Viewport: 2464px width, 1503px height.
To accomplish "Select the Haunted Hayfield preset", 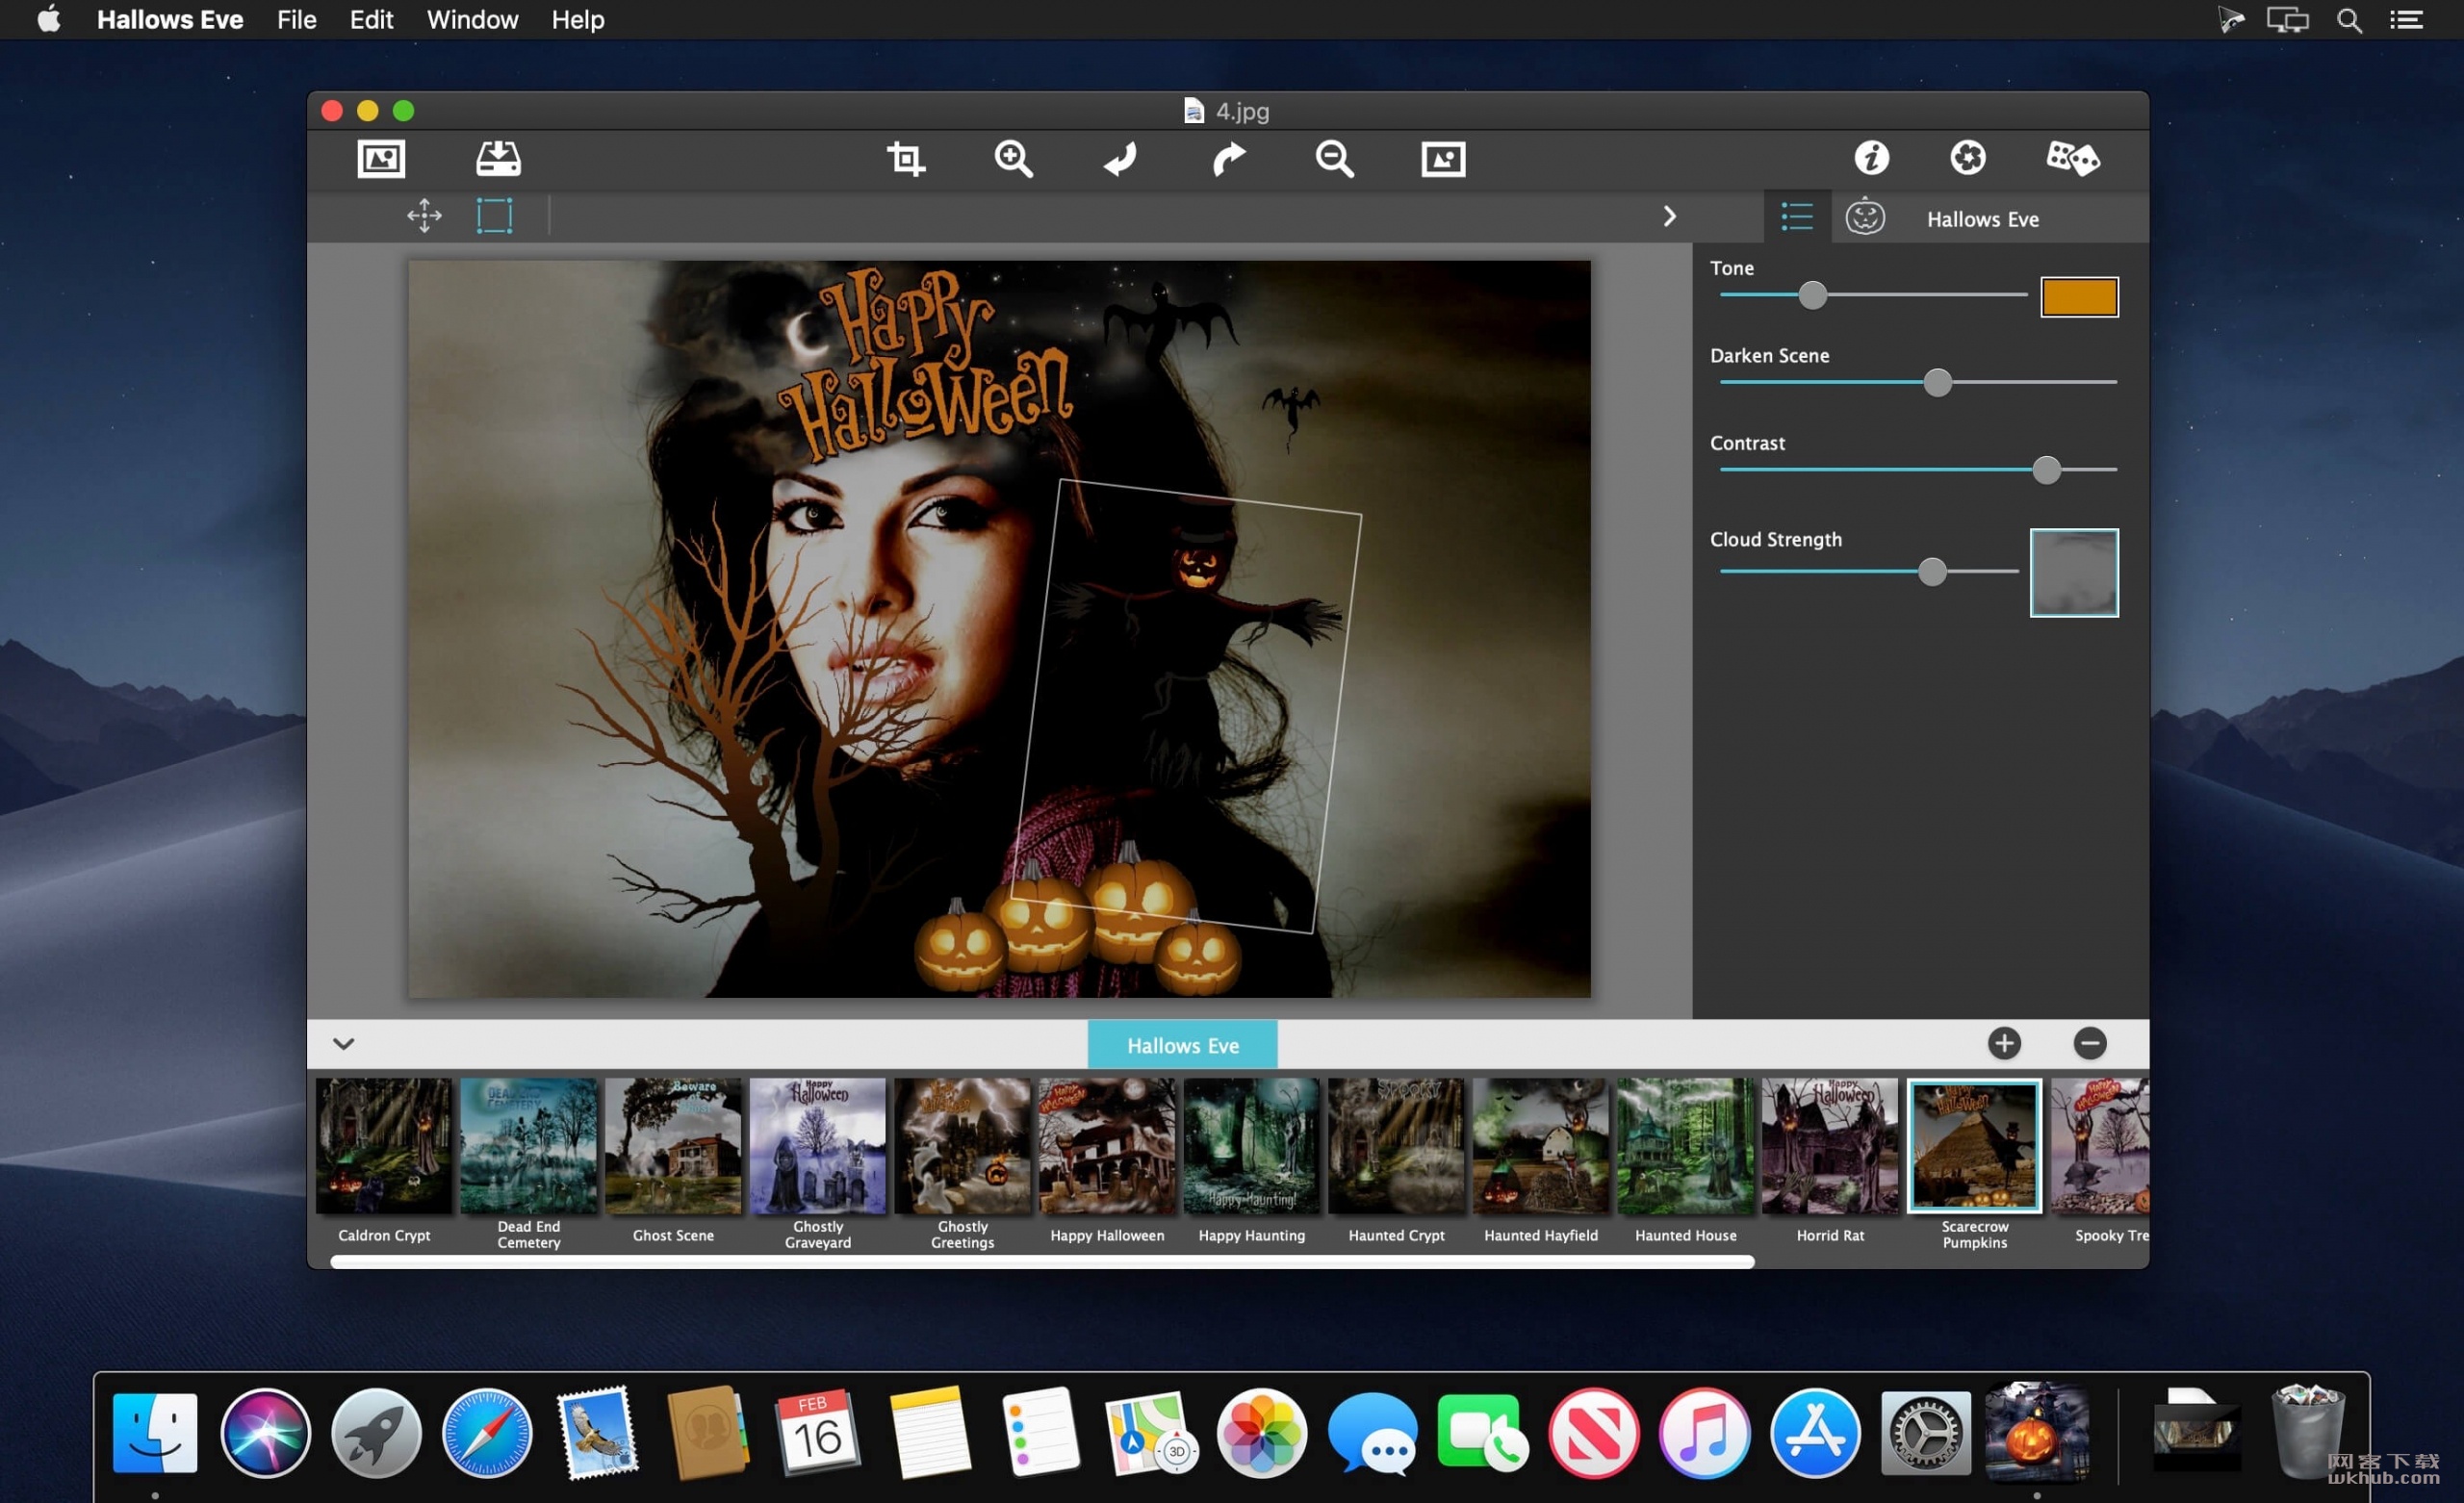I will point(1541,1146).
